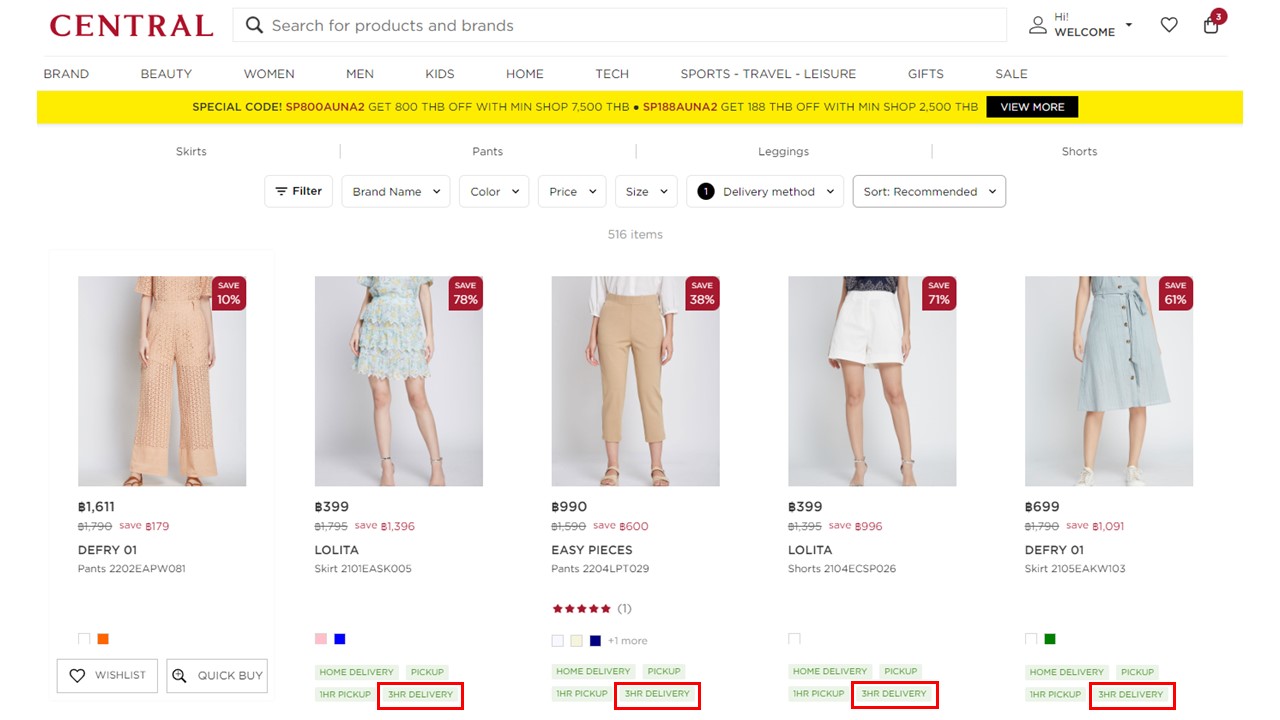
Task: Switch to the Skirts category tab
Action: pos(191,152)
